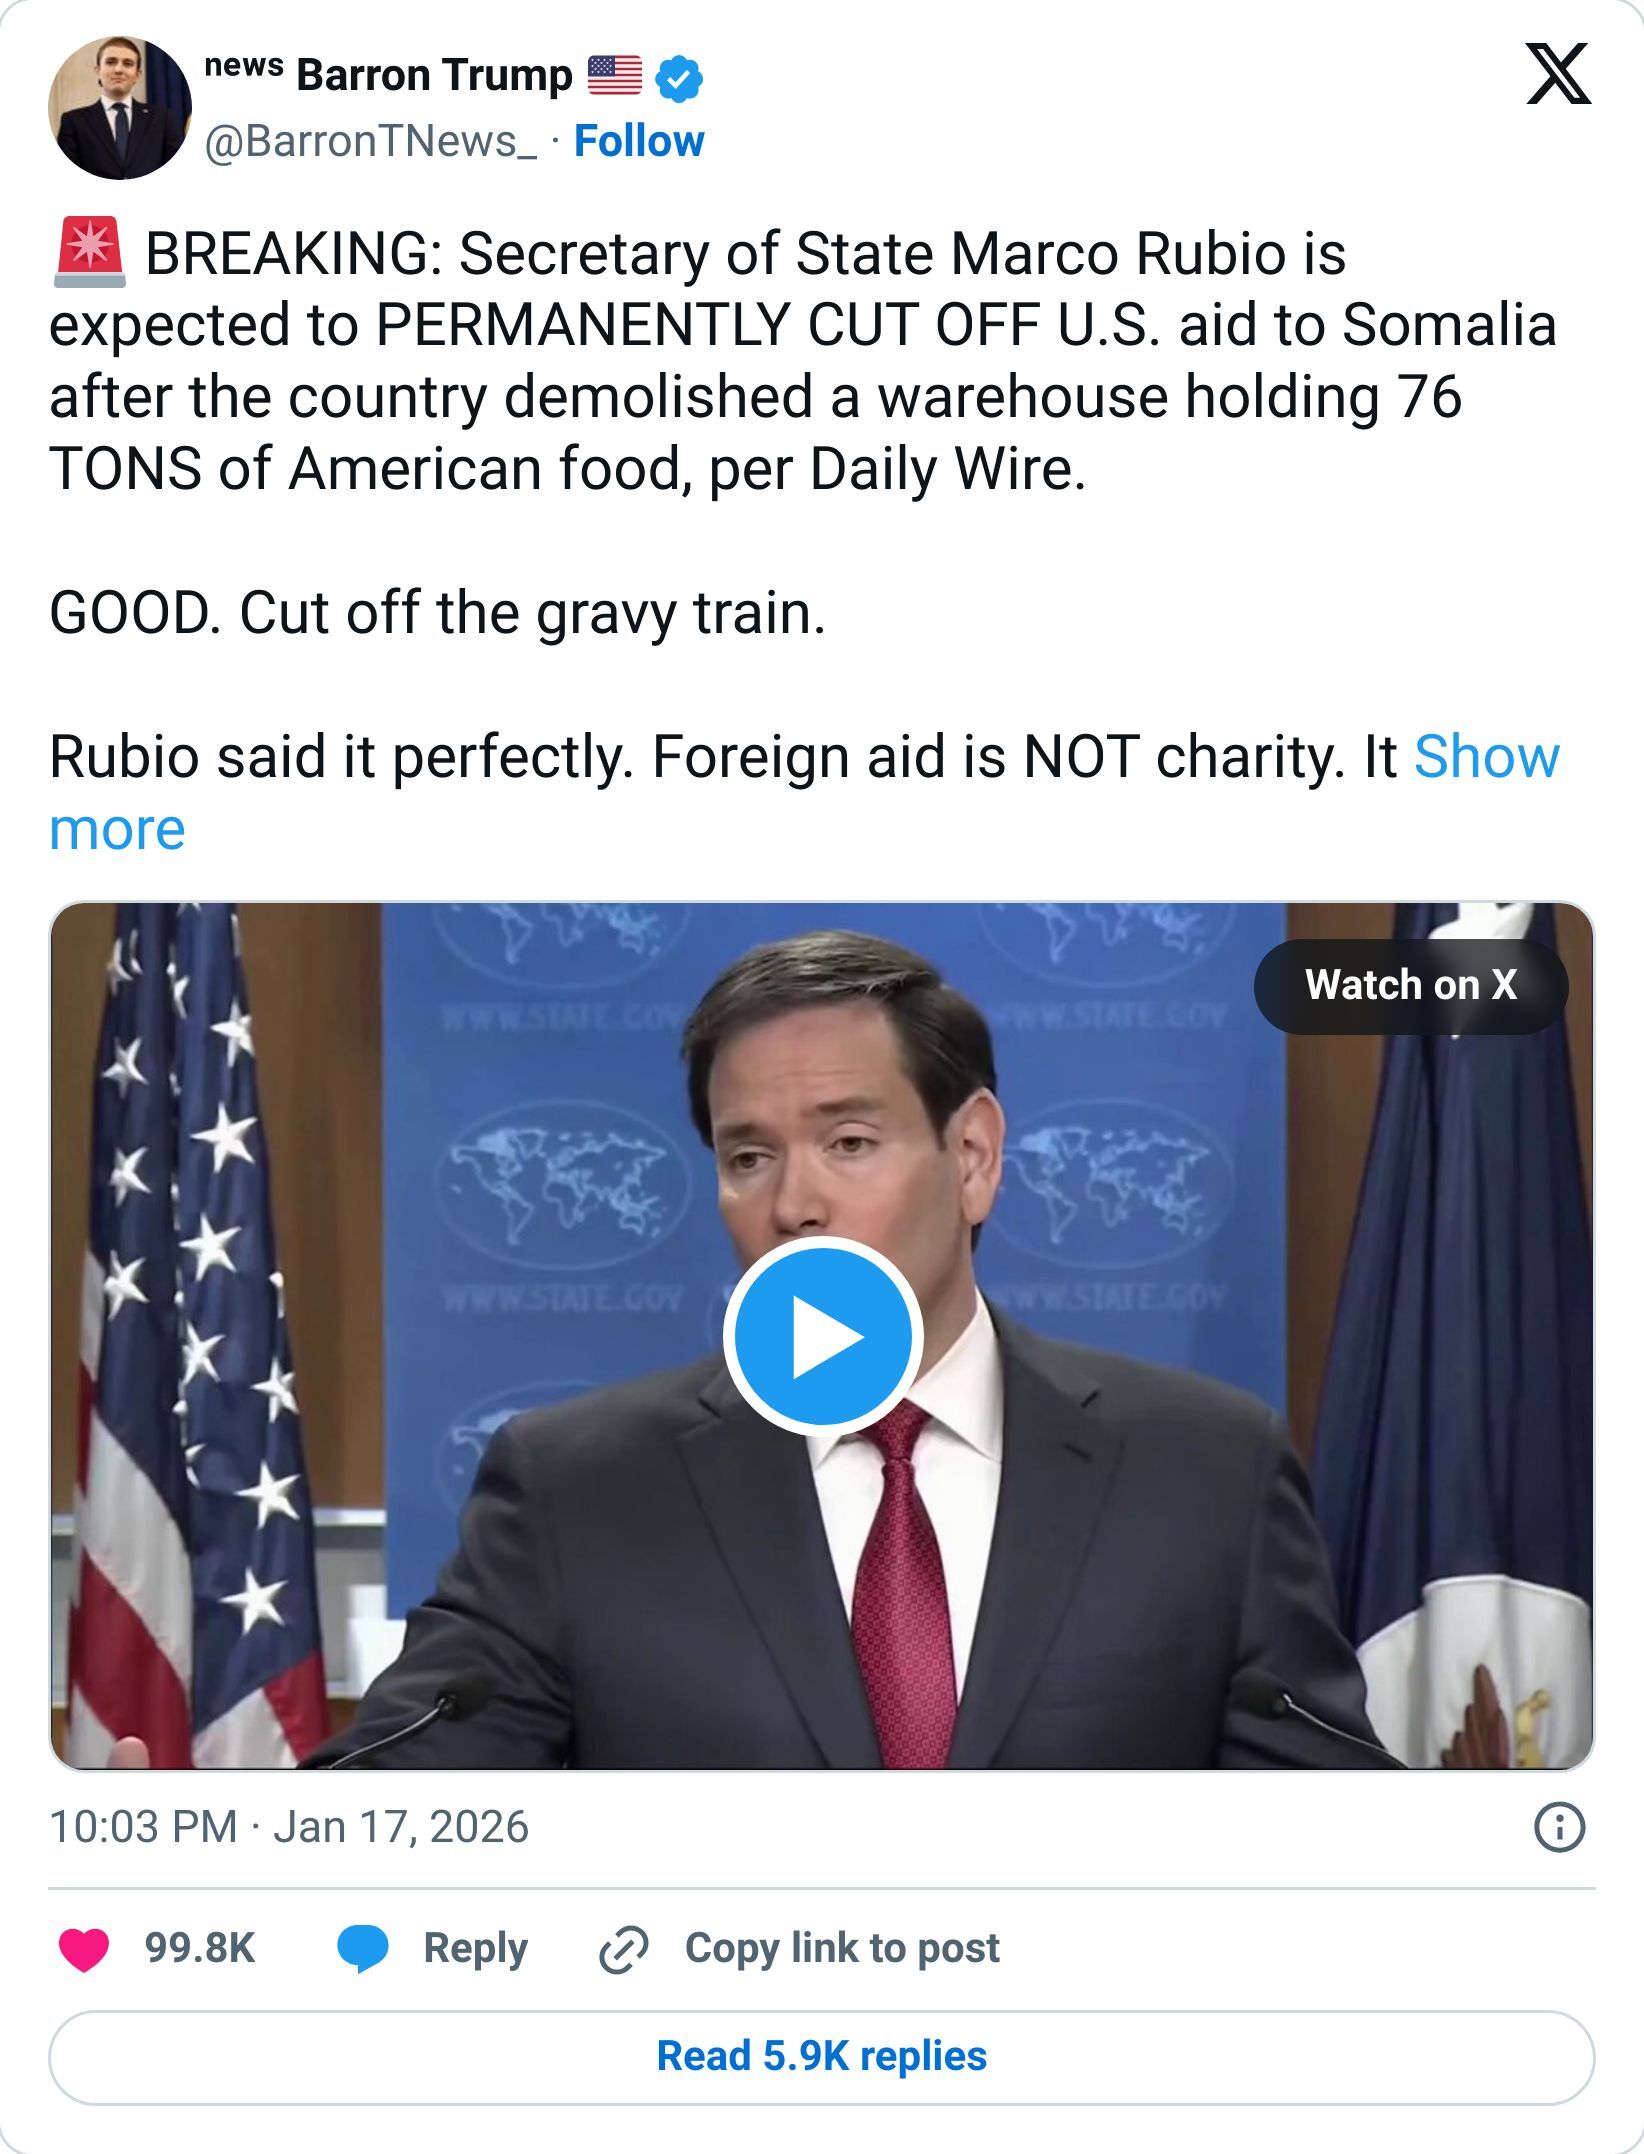Image resolution: width=1644 pixels, height=2154 pixels.
Task: Click the reply speech bubble icon
Action: tap(363, 1948)
